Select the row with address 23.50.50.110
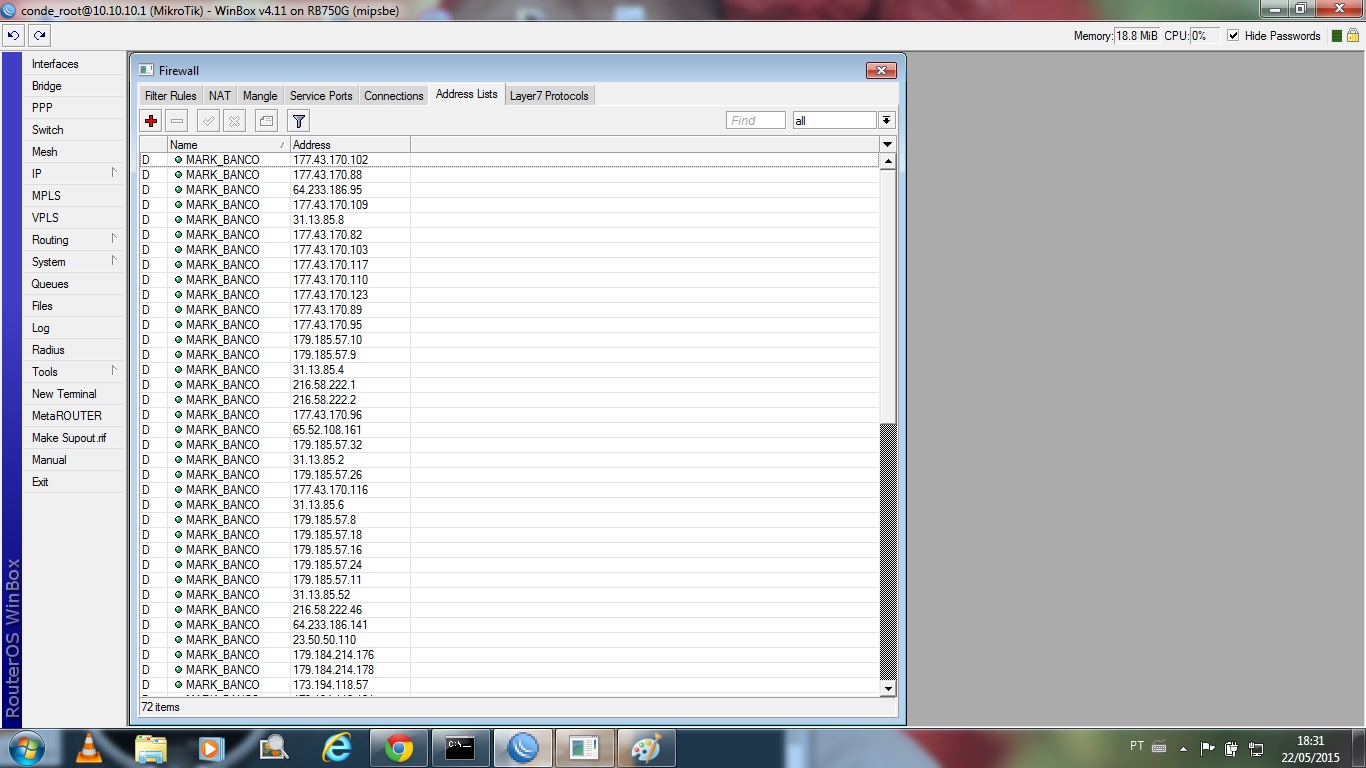 pyautogui.click(x=510, y=640)
